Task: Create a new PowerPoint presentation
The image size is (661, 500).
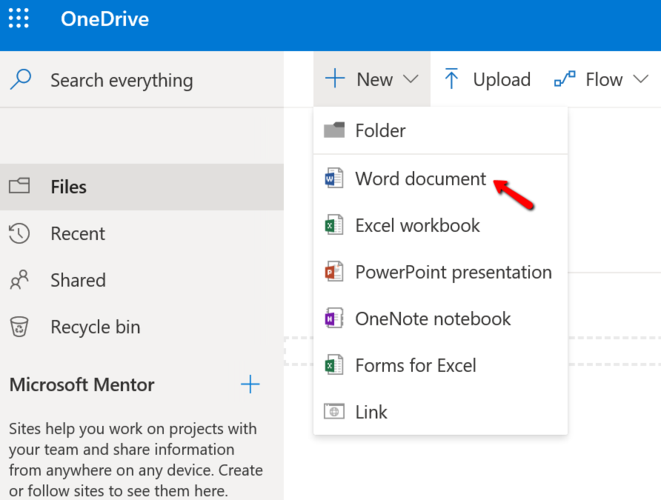Action: click(x=441, y=272)
